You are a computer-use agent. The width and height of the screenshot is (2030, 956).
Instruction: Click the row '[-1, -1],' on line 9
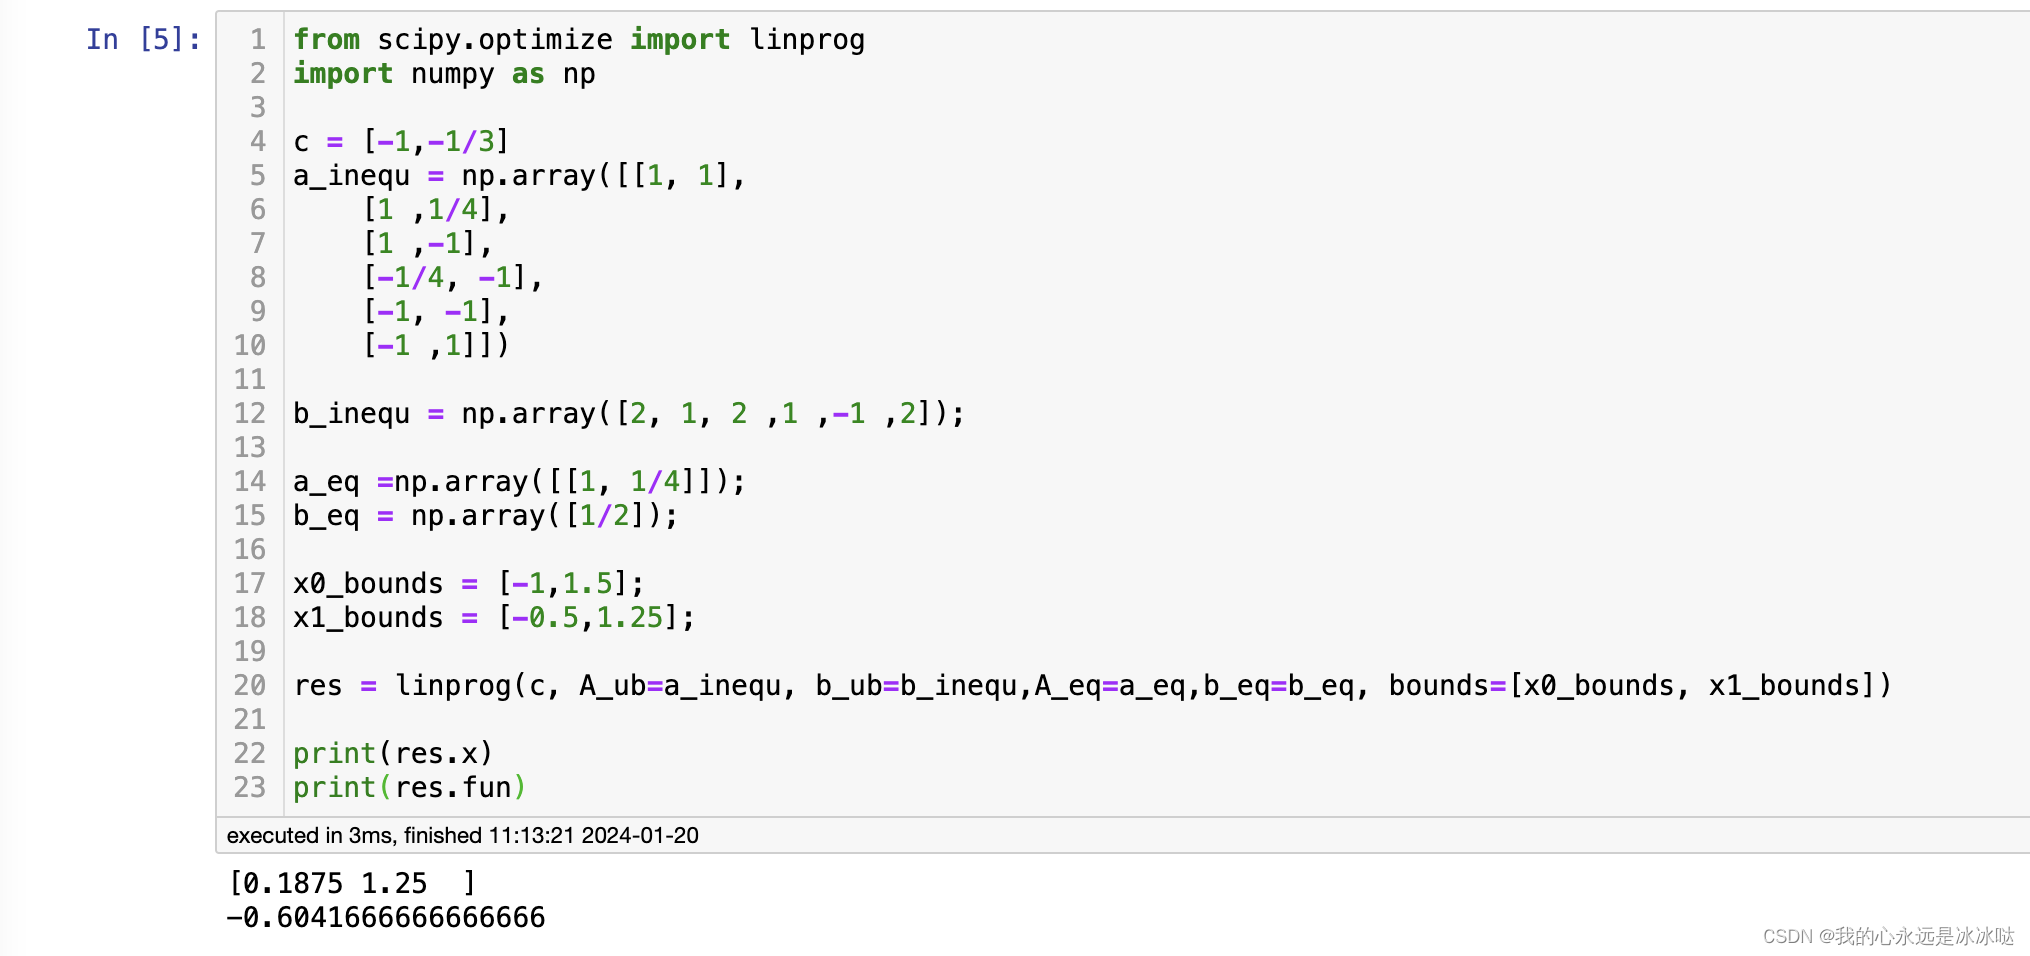point(436,312)
